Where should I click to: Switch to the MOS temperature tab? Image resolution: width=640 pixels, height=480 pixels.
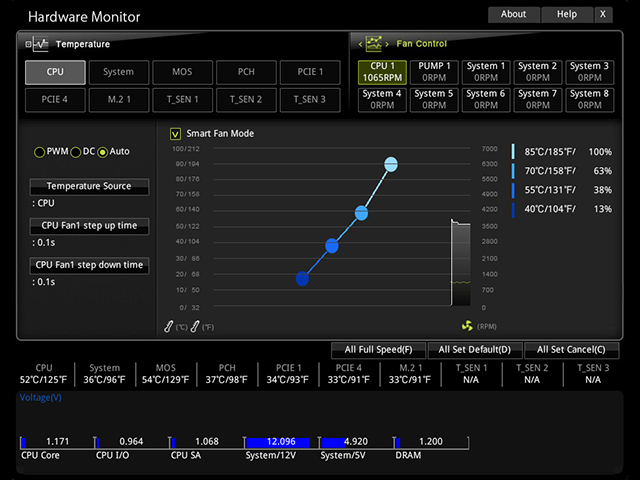(x=182, y=72)
